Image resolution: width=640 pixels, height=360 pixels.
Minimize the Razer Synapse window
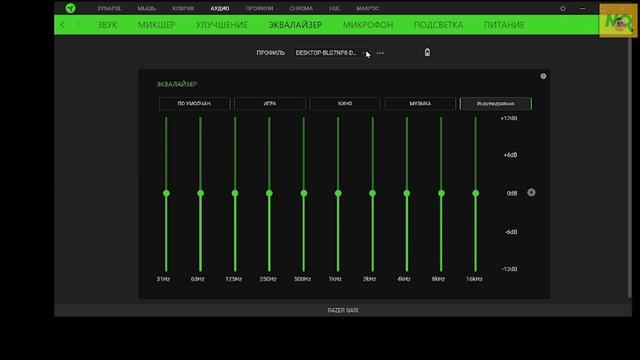tap(582, 8)
